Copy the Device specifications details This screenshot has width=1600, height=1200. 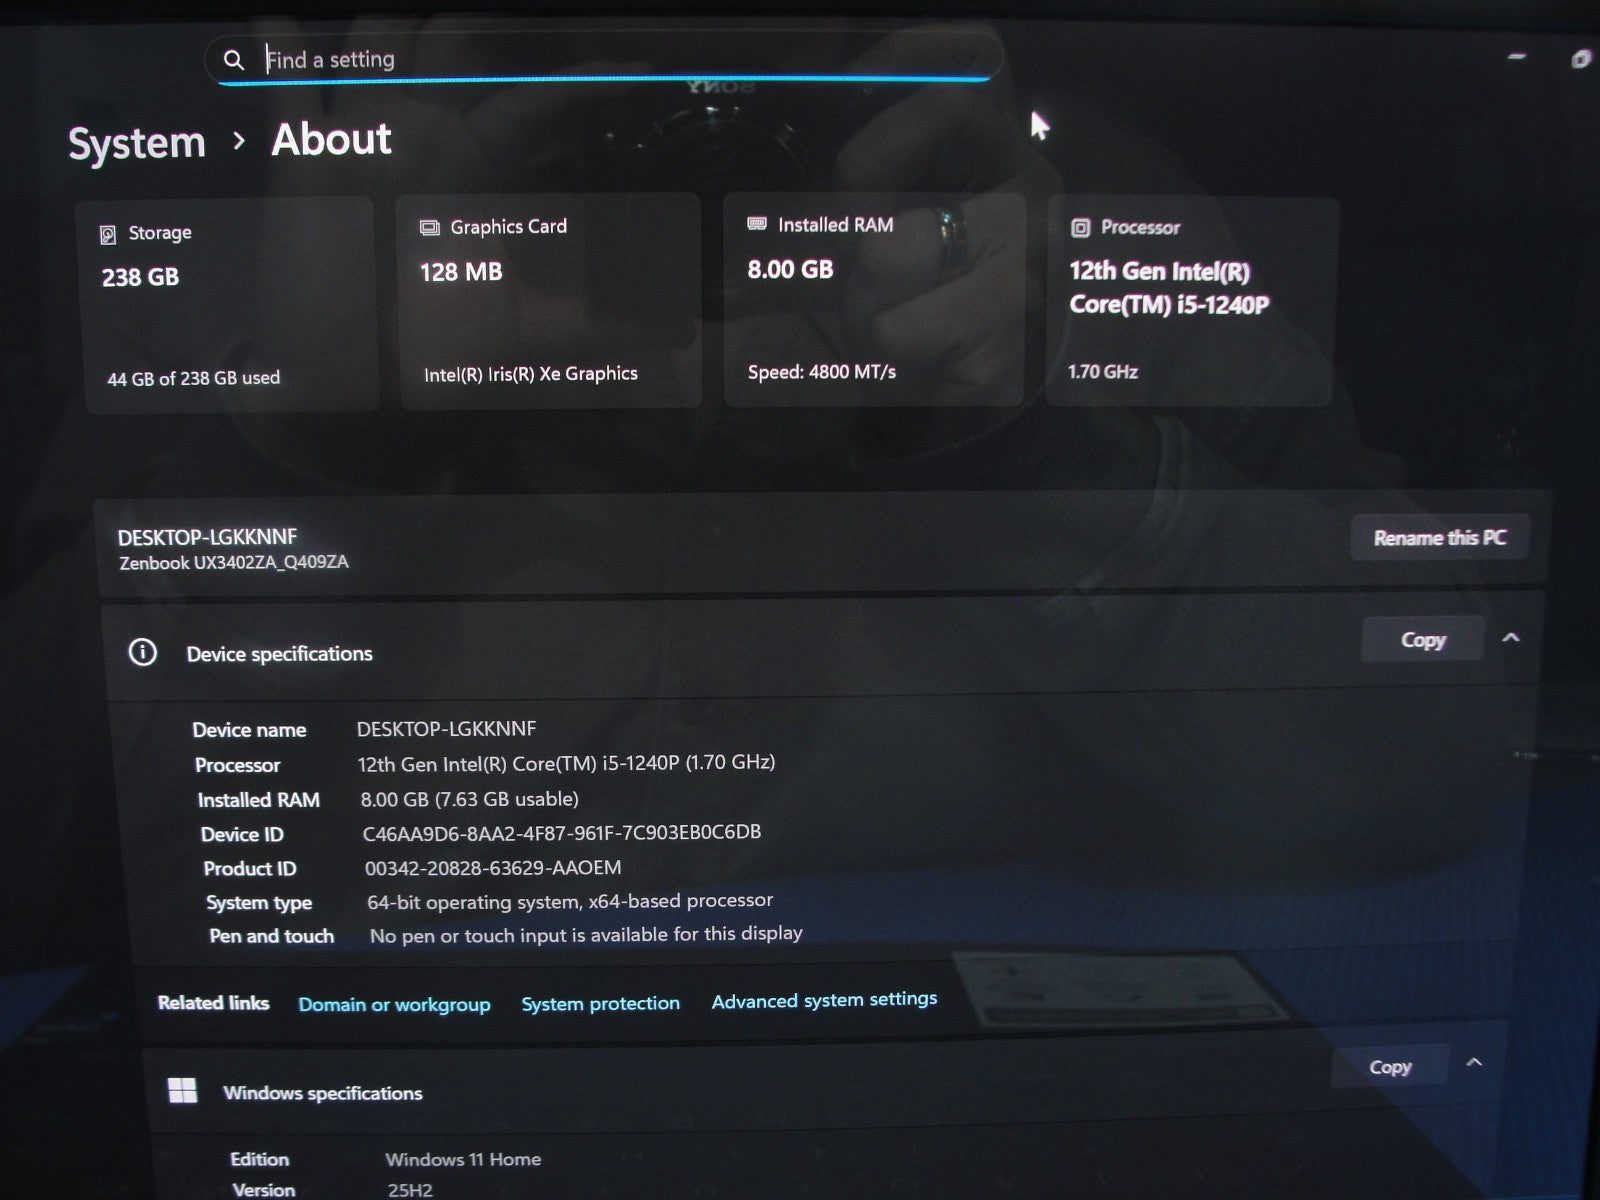[x=1422, y=640]
